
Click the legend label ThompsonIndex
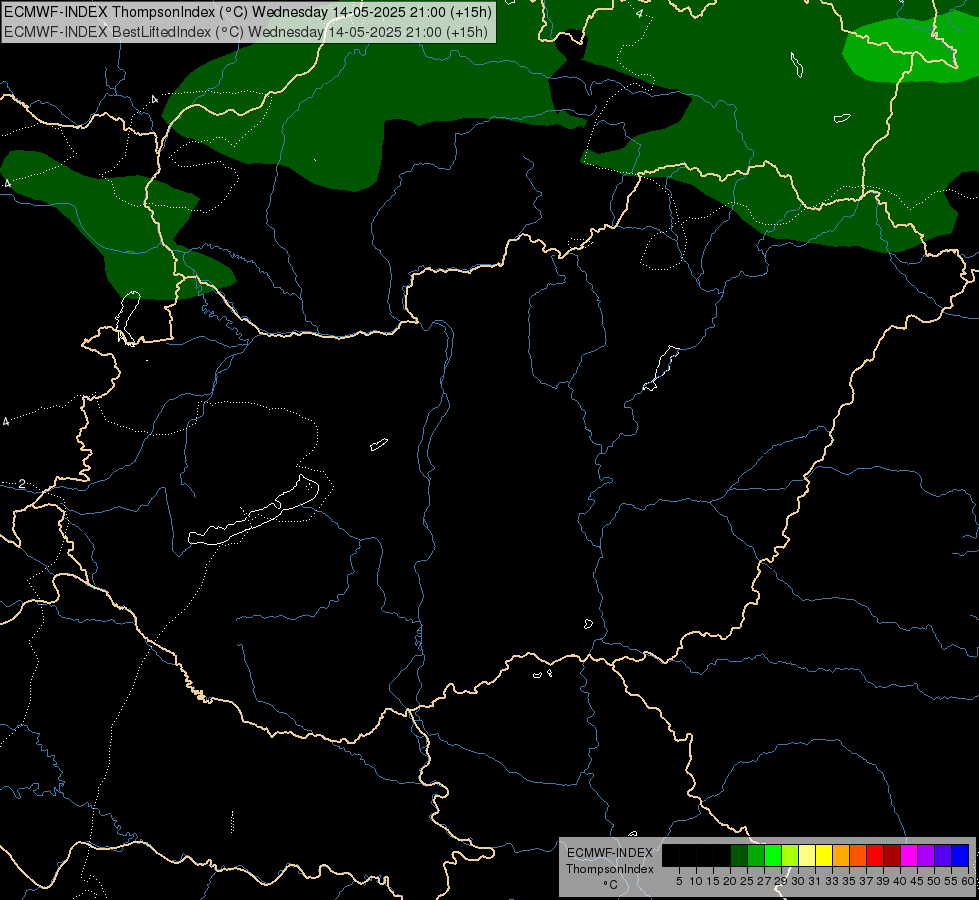point(609,869)
